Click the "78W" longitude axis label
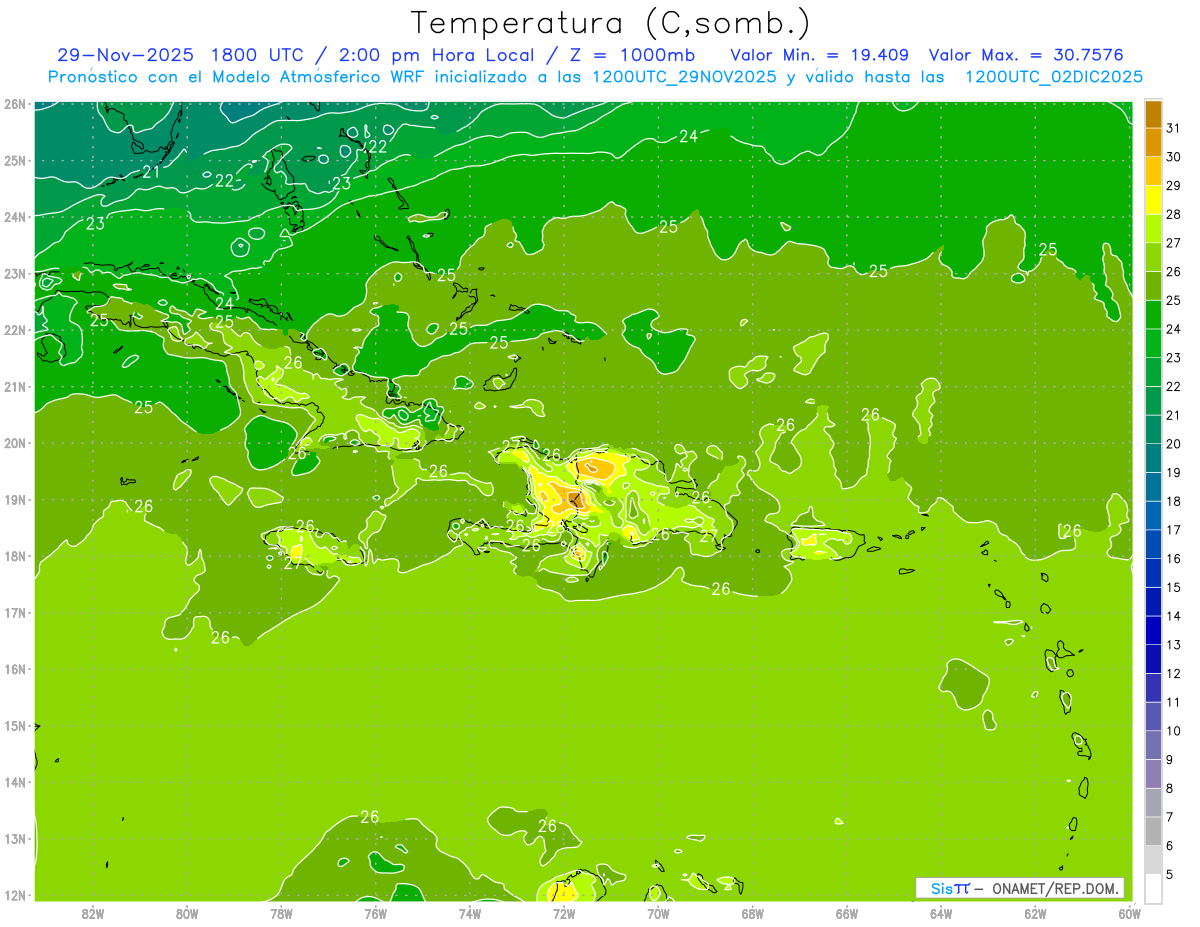The image size is (1200, 927). coord(281,913)
